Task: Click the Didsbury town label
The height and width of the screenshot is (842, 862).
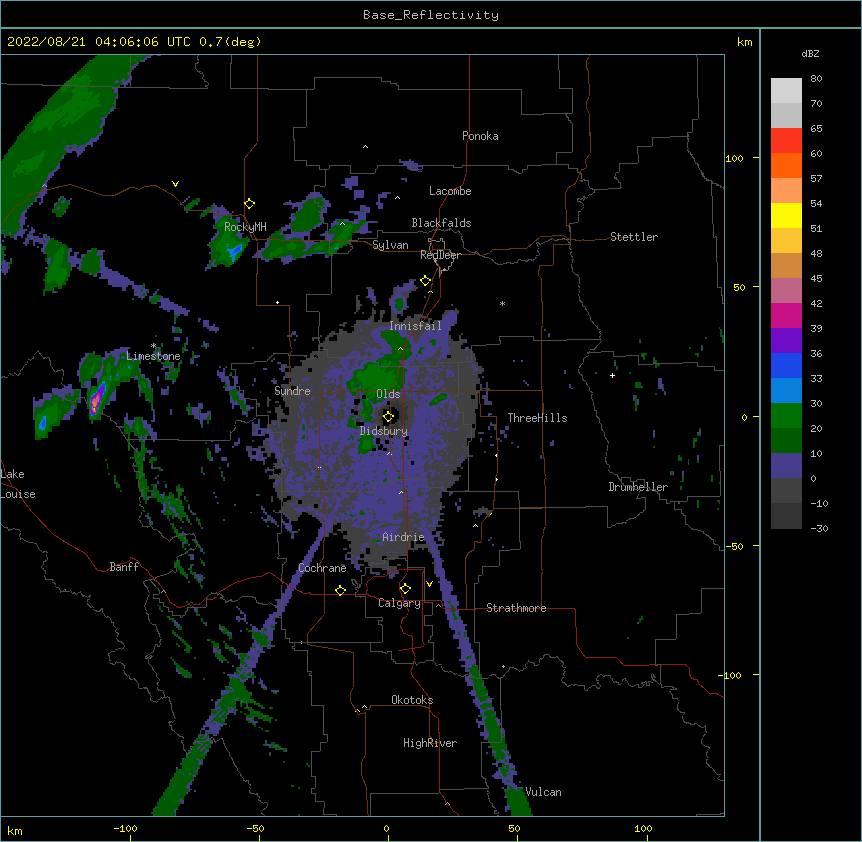Action: click(x=384, y=431)
